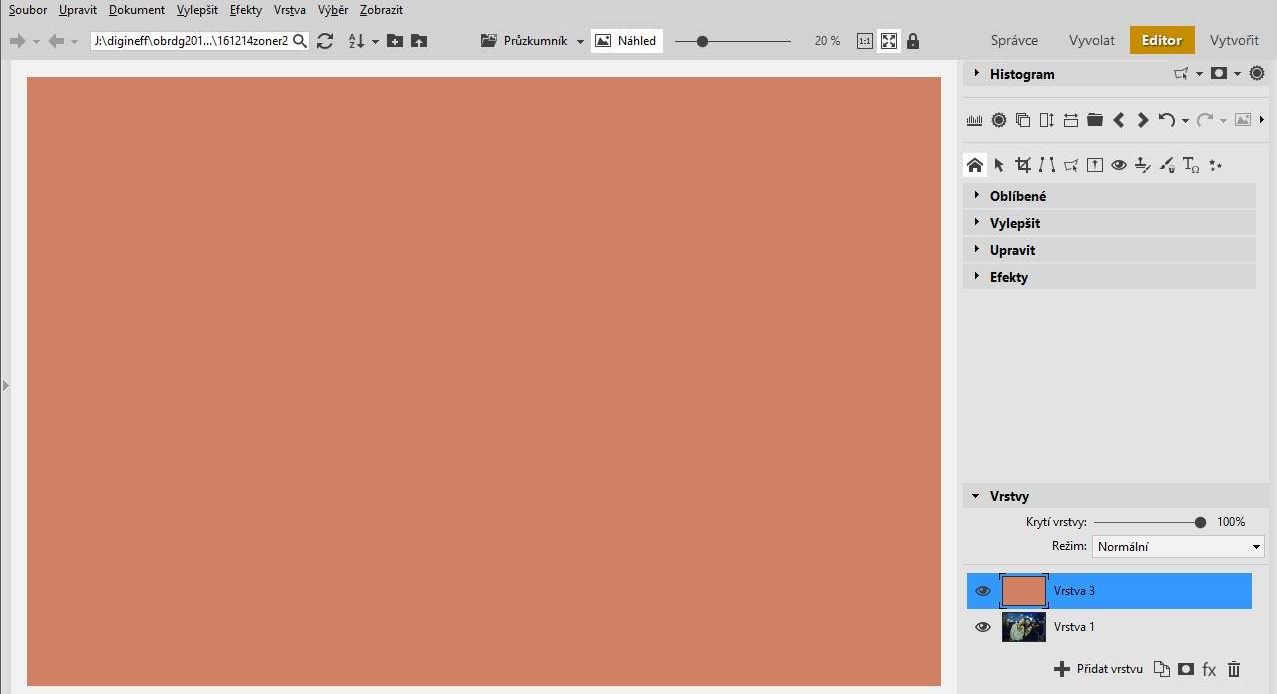Viewport: 1277px width, 694px height.
Task: Select the place image tool
Action: click(x=1095, y=165)
